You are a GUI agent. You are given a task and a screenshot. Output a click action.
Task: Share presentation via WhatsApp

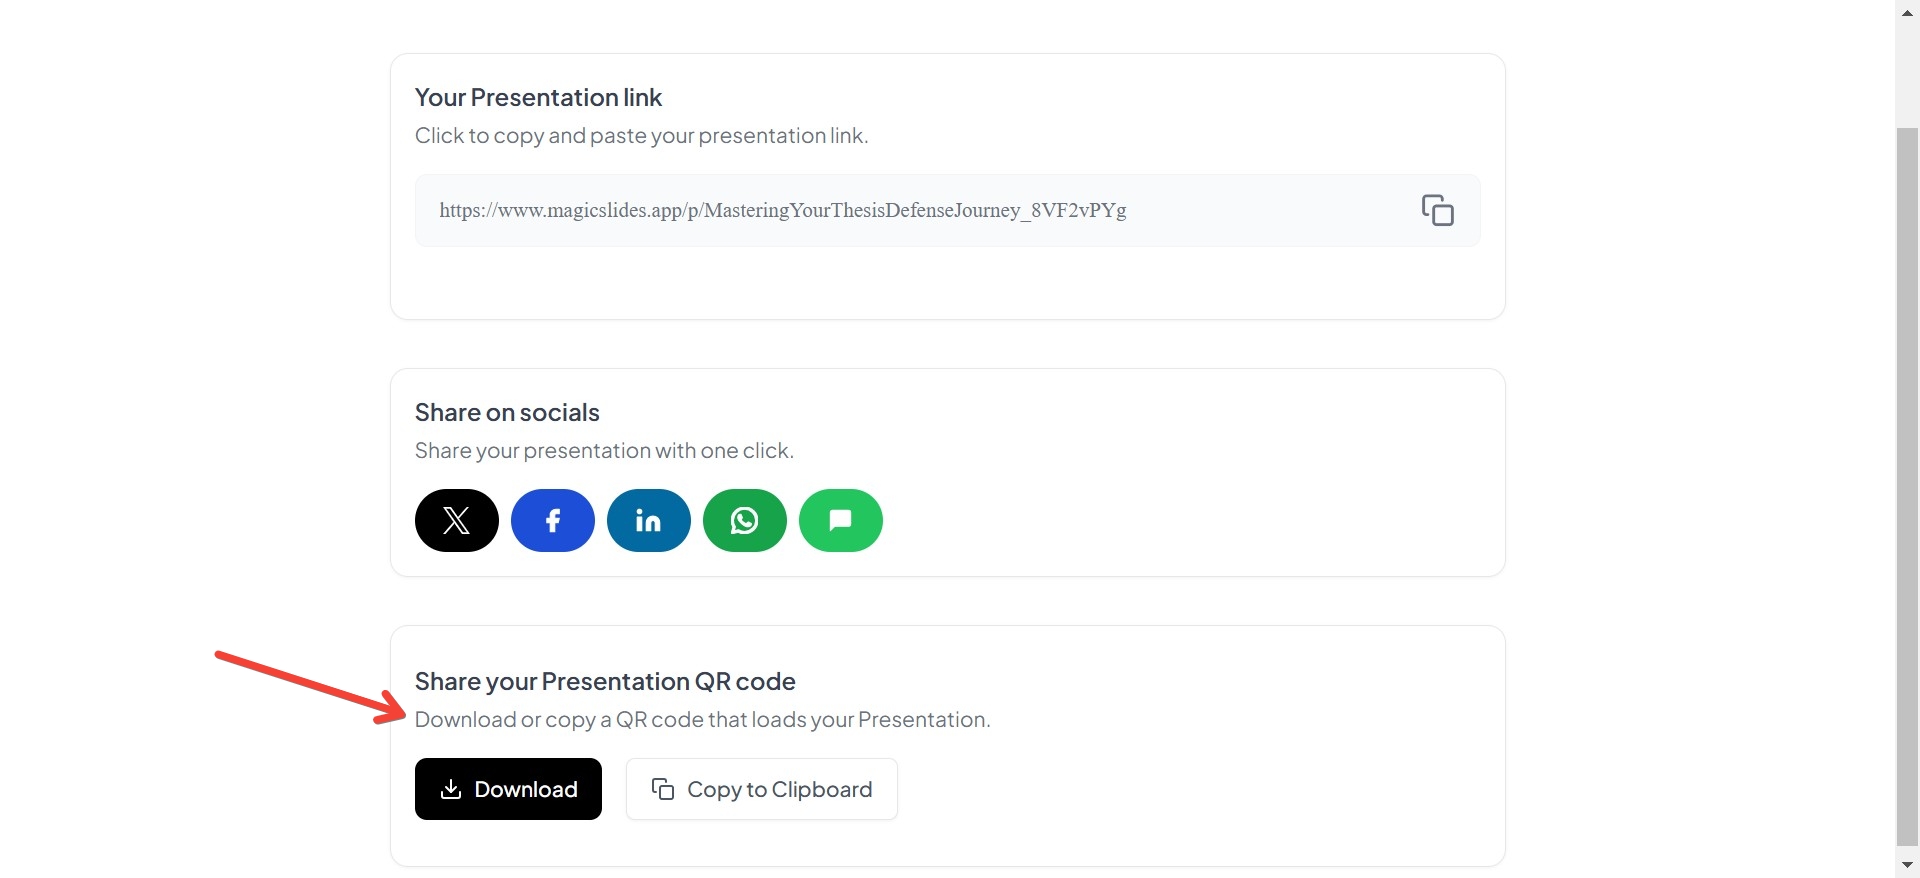(744, 520)
